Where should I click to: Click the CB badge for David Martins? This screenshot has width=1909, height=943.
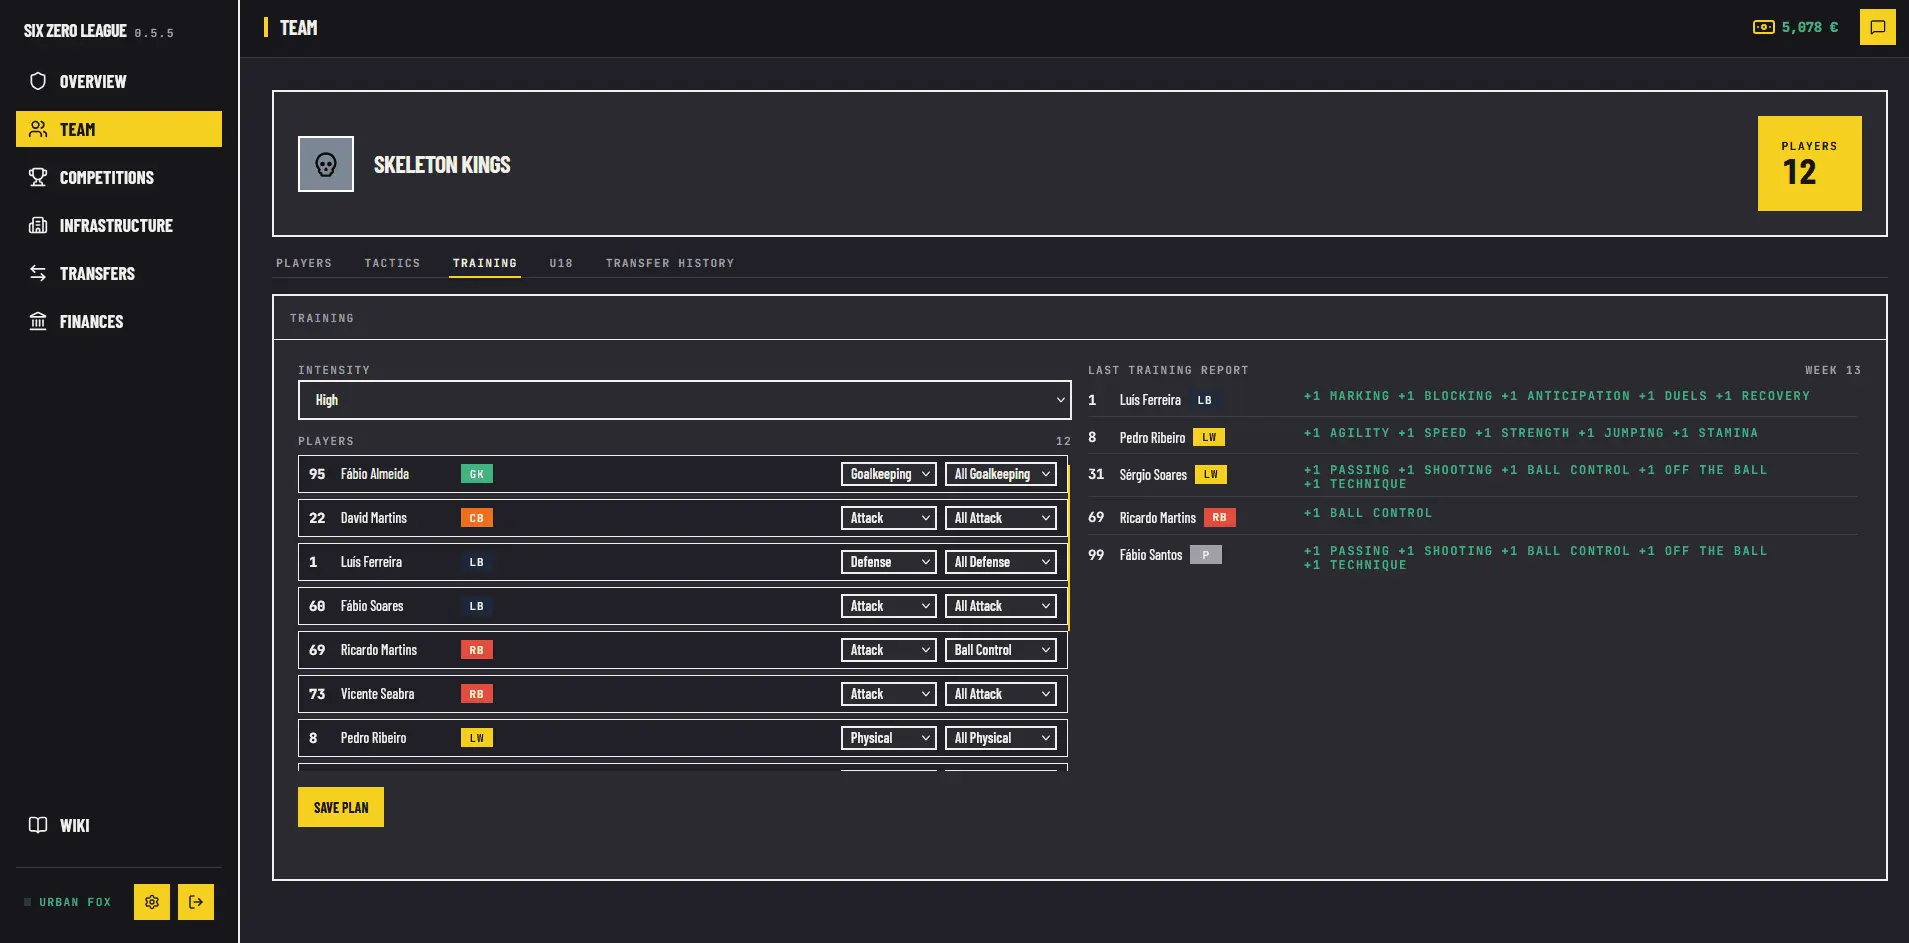(477, 518)
